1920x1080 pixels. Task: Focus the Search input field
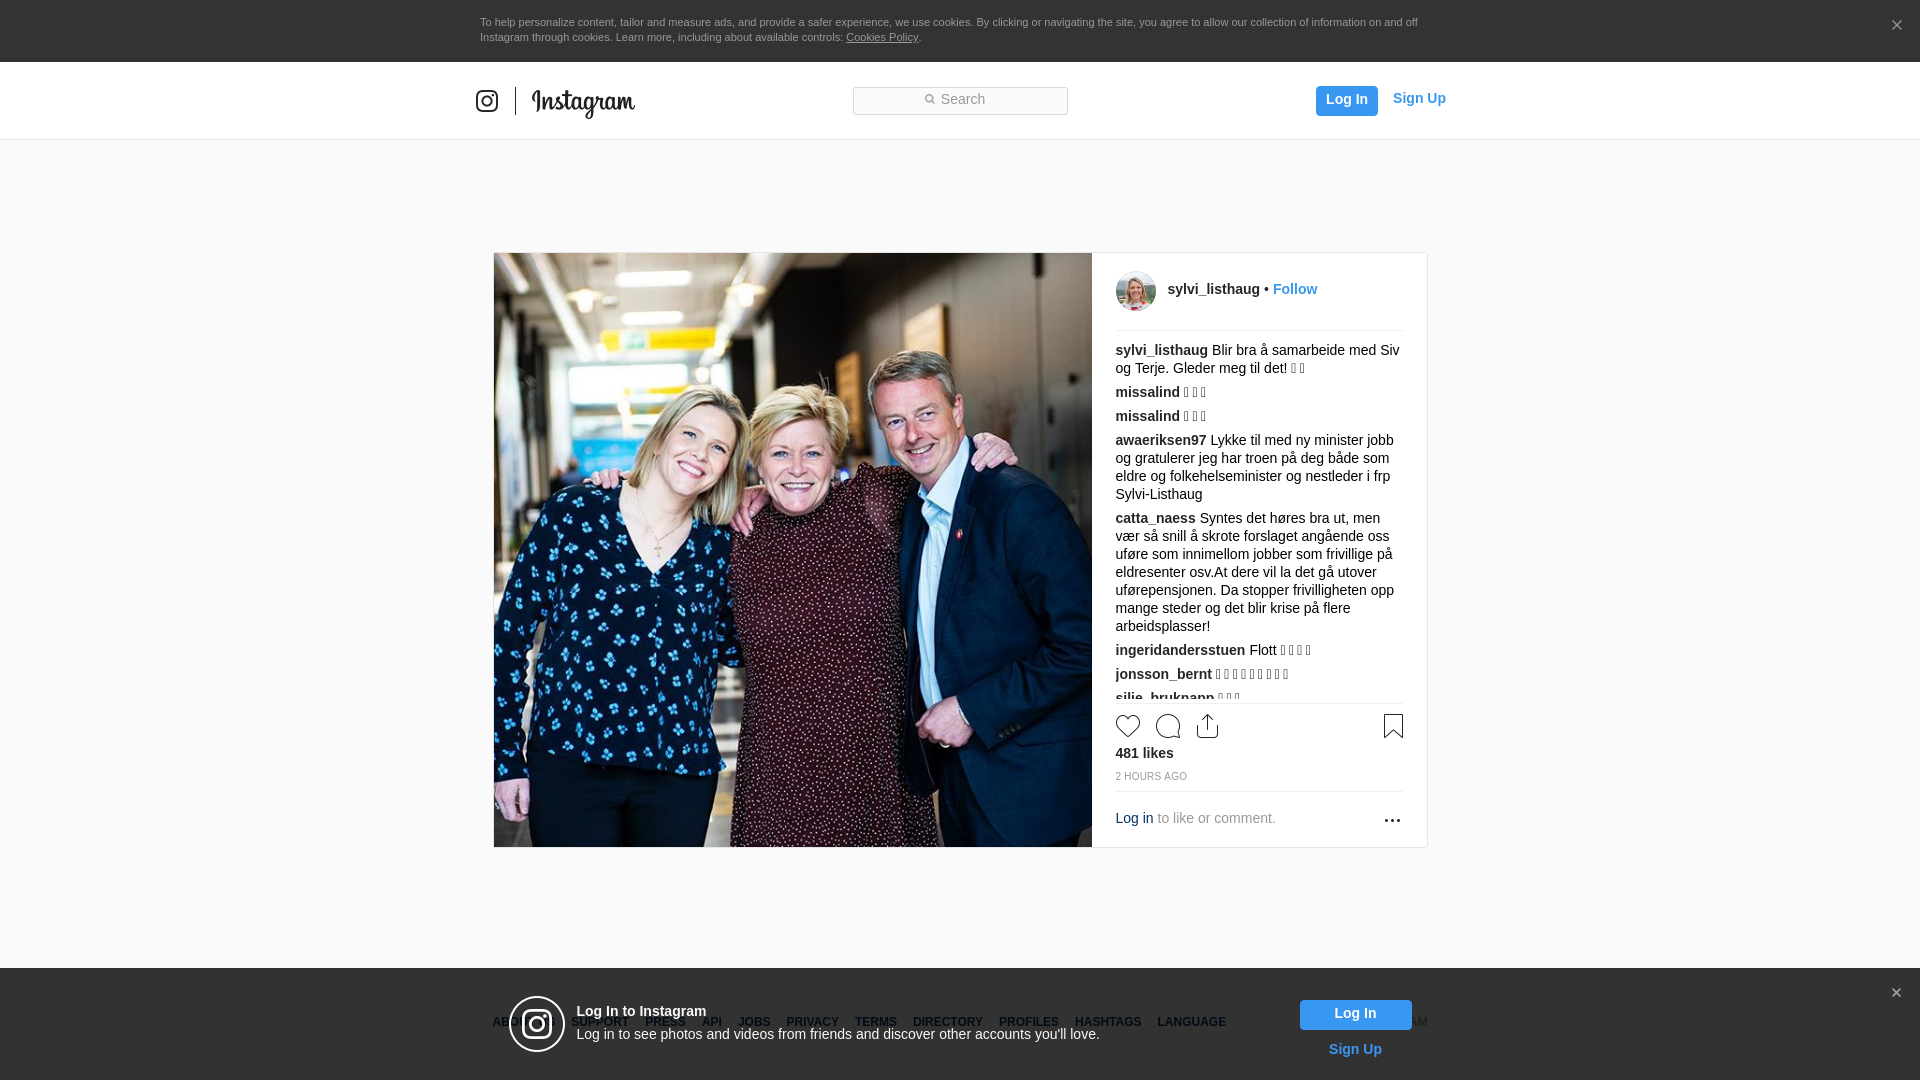pyautogui.click(x=960, y=100)
